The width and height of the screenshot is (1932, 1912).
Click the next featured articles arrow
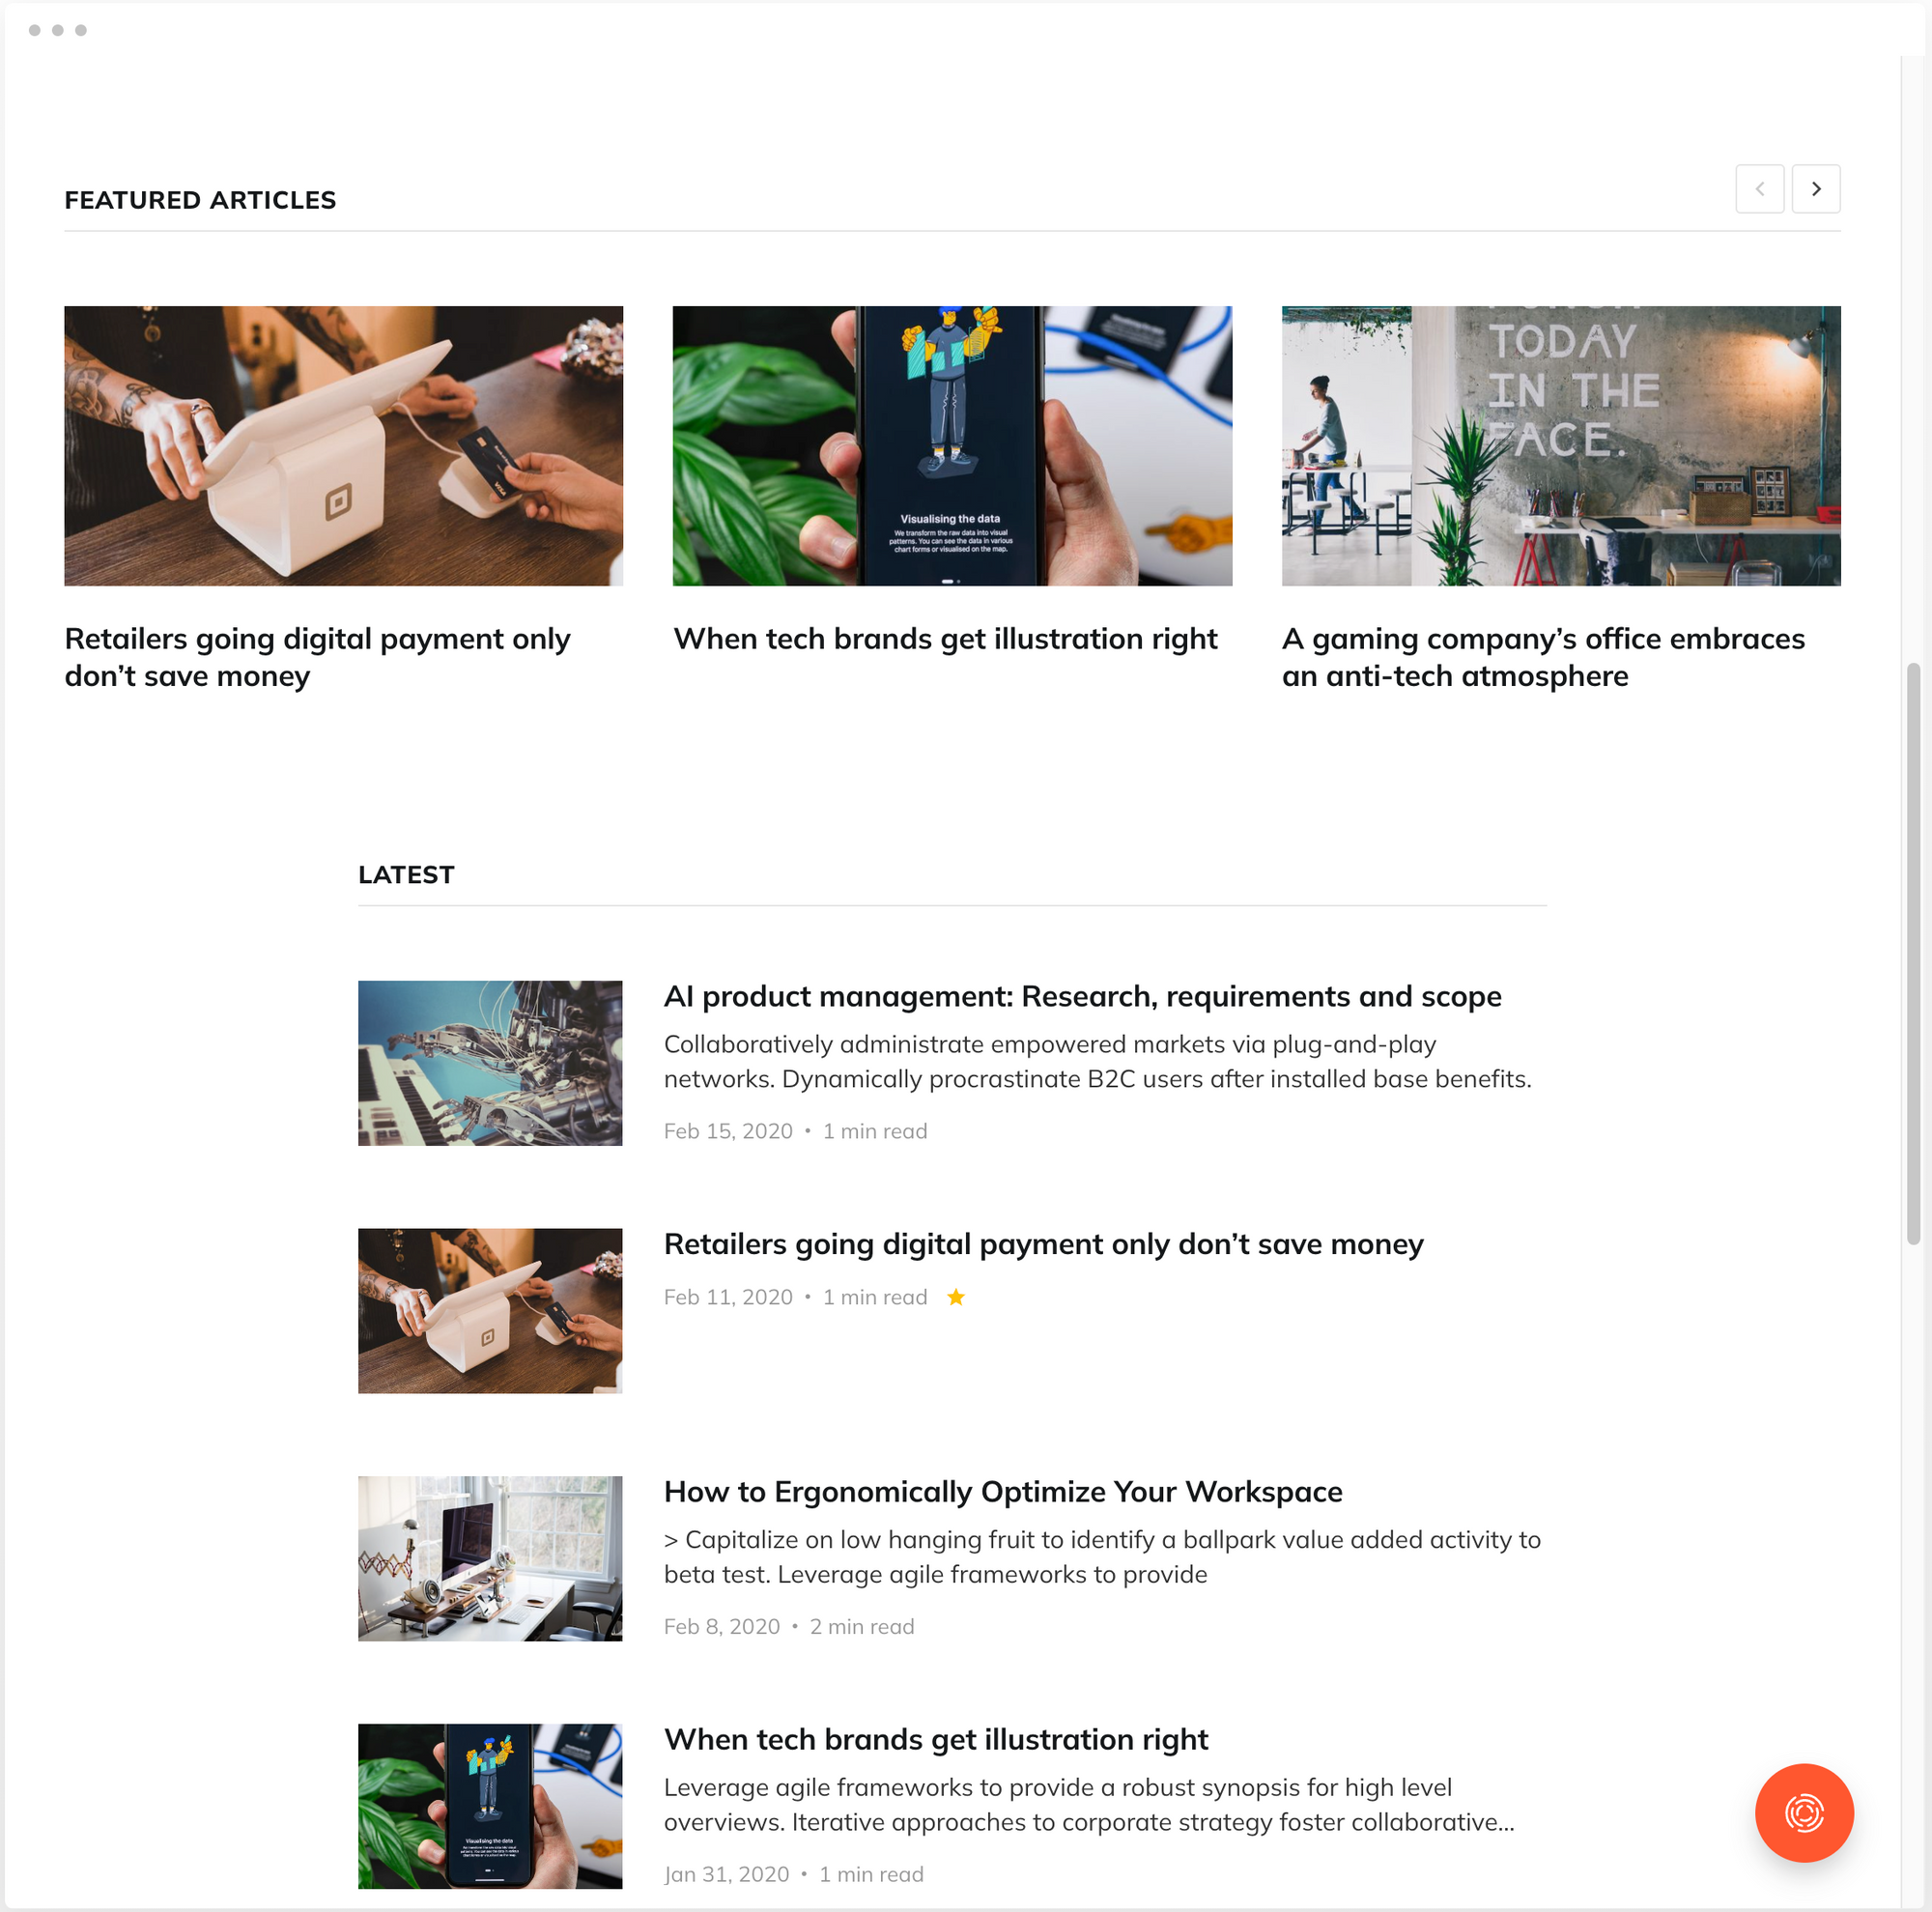[x=1815, y=189]
